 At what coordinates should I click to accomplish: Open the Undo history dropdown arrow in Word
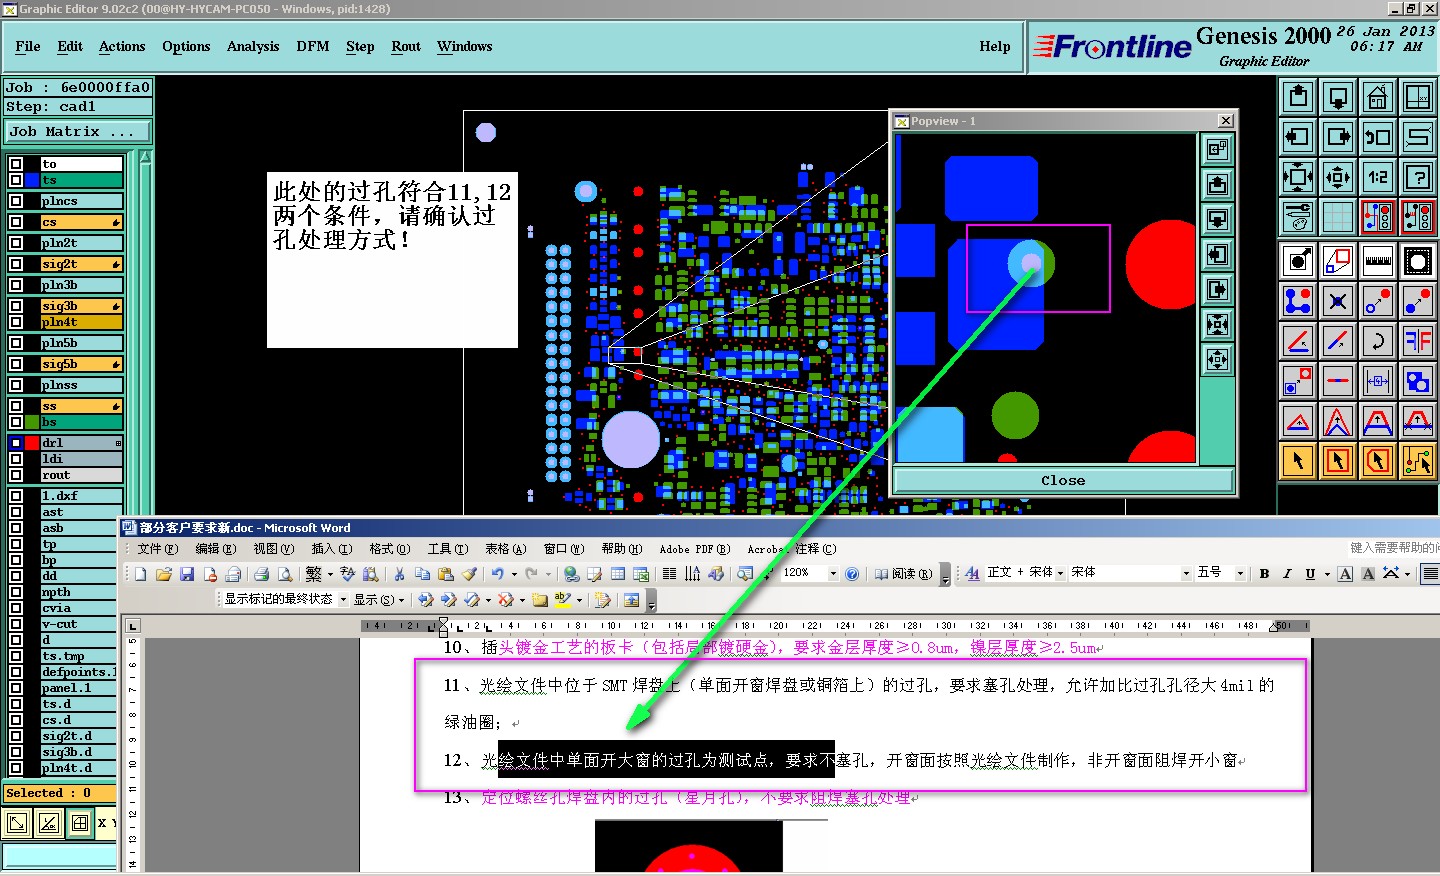click(514, 574)
